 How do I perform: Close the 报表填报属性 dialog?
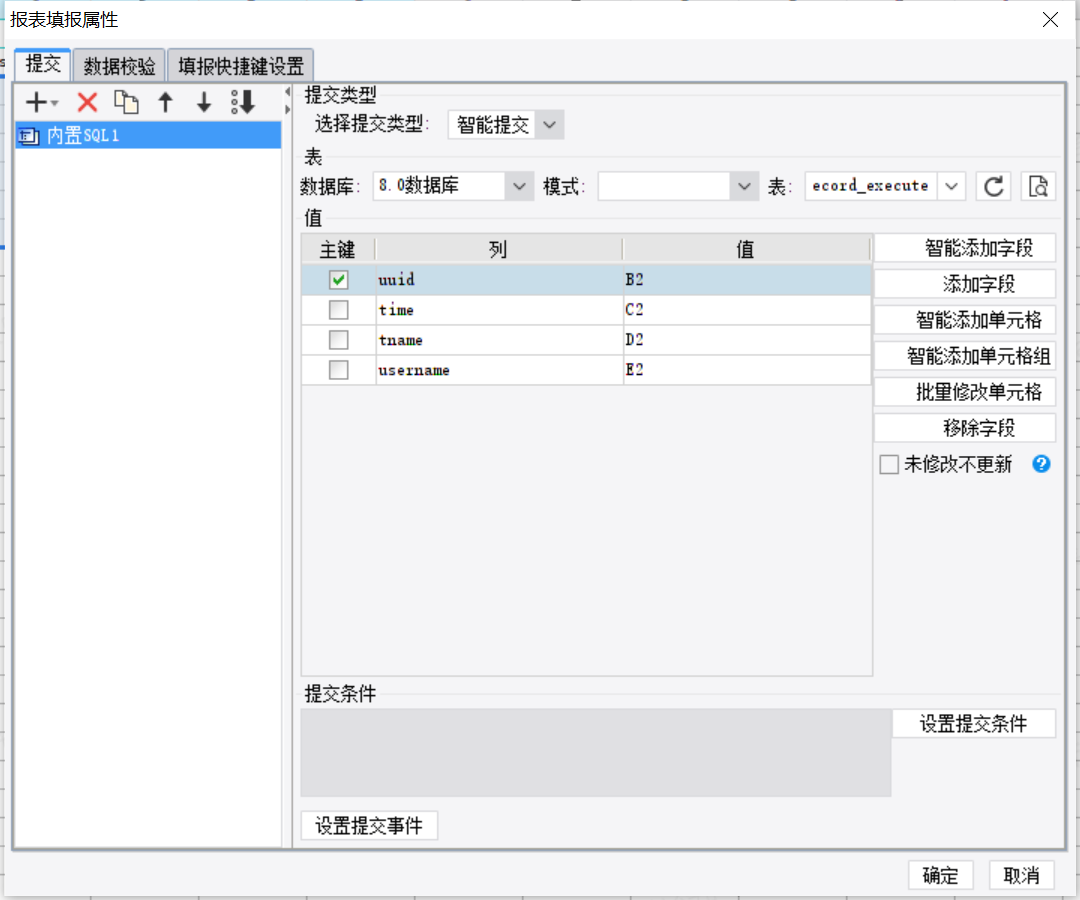[1050, 19]
